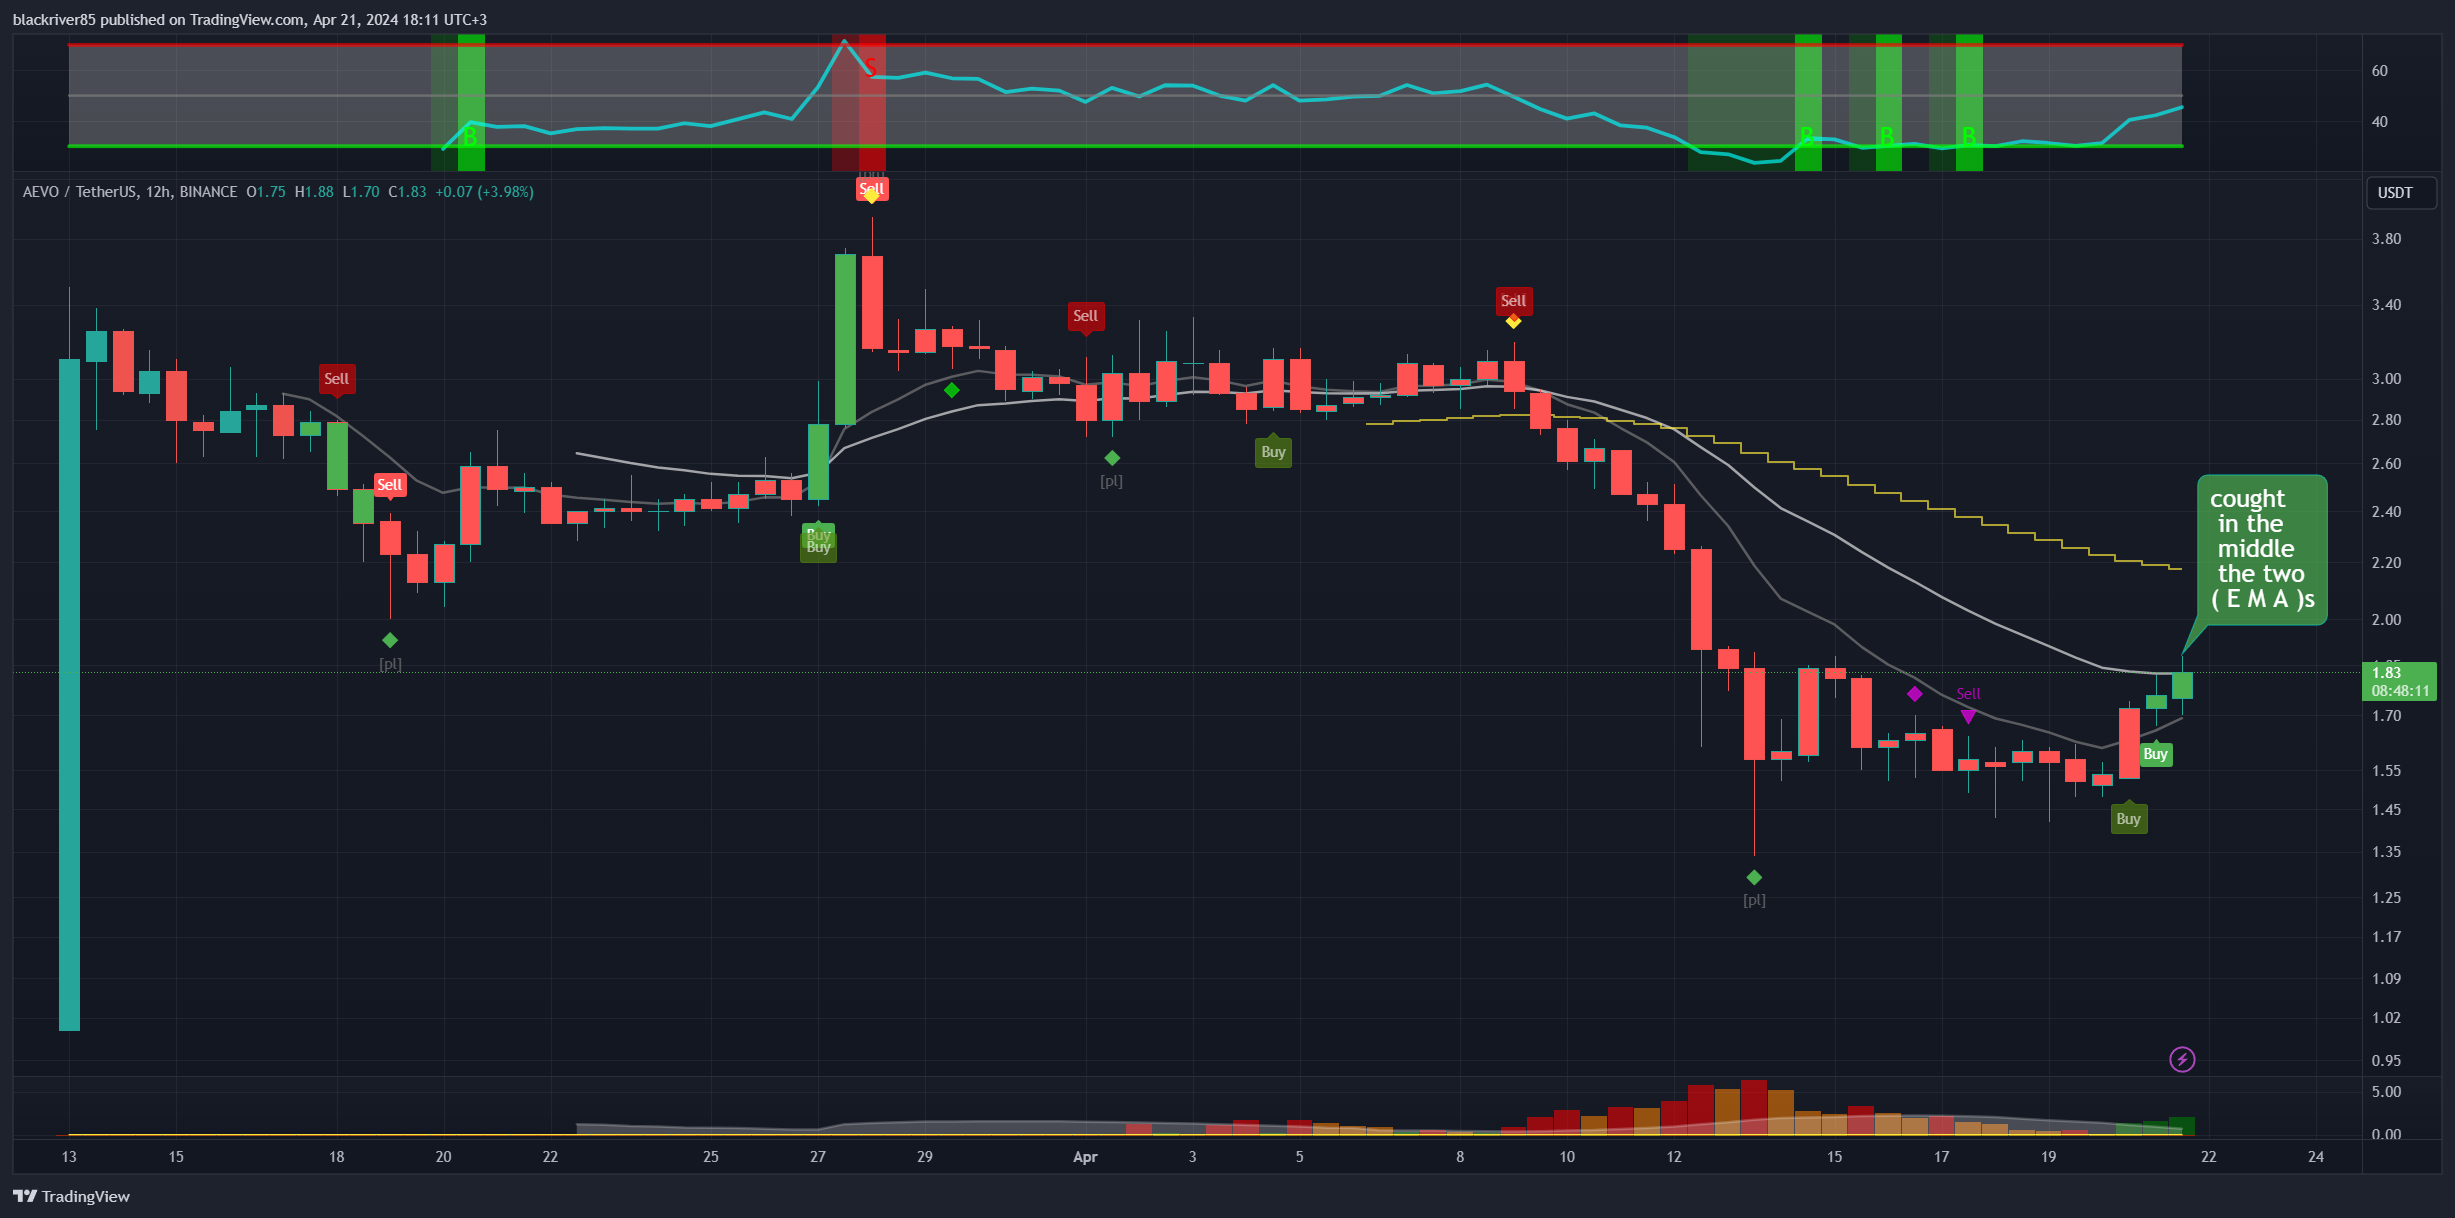
Task: Click the close value C1.83 in the legend
Action: coord(407,192)
